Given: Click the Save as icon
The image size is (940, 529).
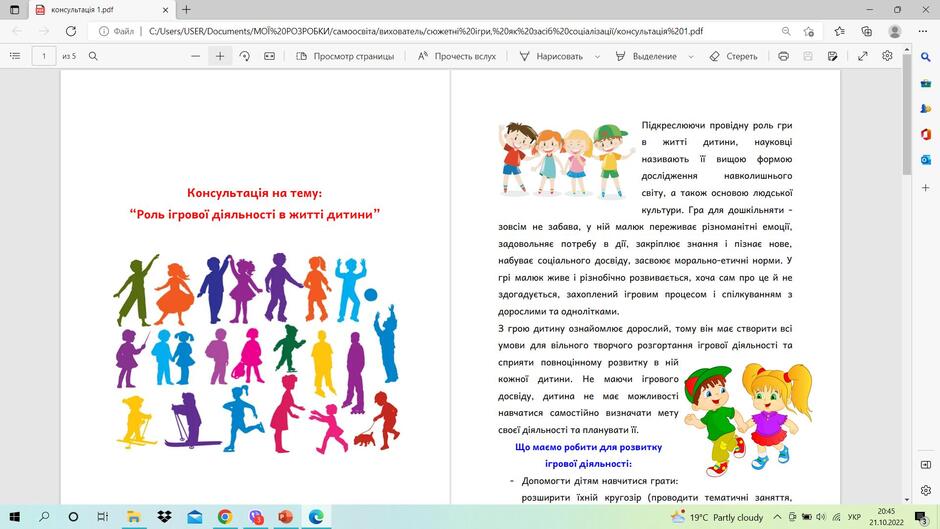Looking at the screenshot, I should (832, 56).
